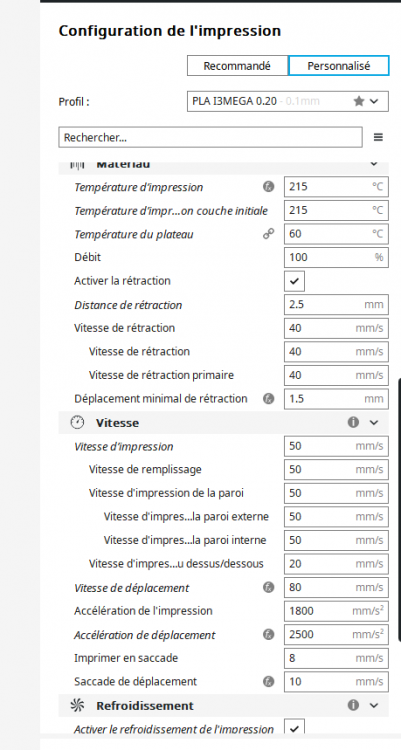Click function icon next to Température d'impression
This screenshot has height=750, width=401.
tap(269, 187)
